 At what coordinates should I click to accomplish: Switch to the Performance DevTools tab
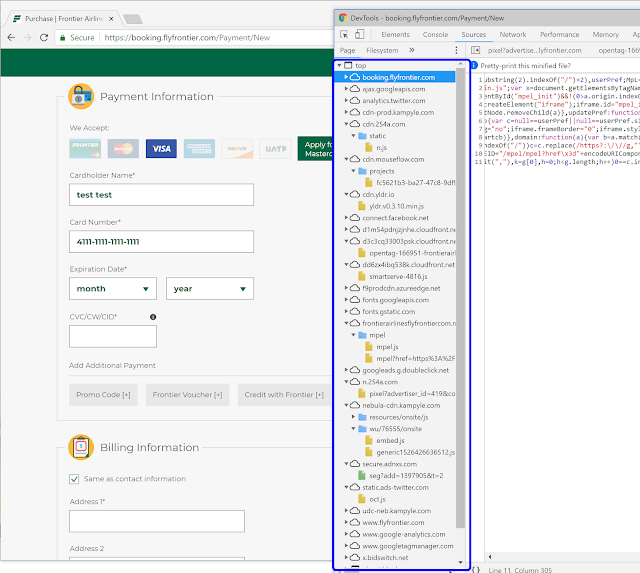click(x=559, y=35)
